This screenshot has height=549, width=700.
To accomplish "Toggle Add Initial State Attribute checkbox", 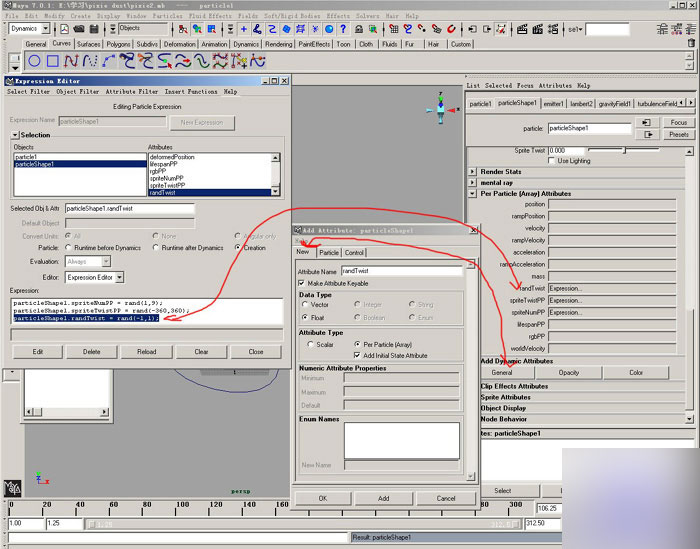I will tap(357, 355).
